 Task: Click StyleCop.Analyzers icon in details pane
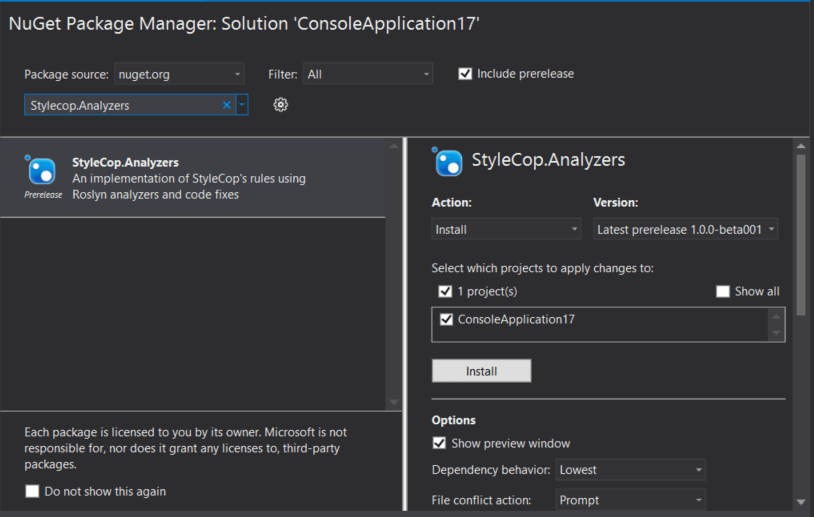(x=447, y=161)
